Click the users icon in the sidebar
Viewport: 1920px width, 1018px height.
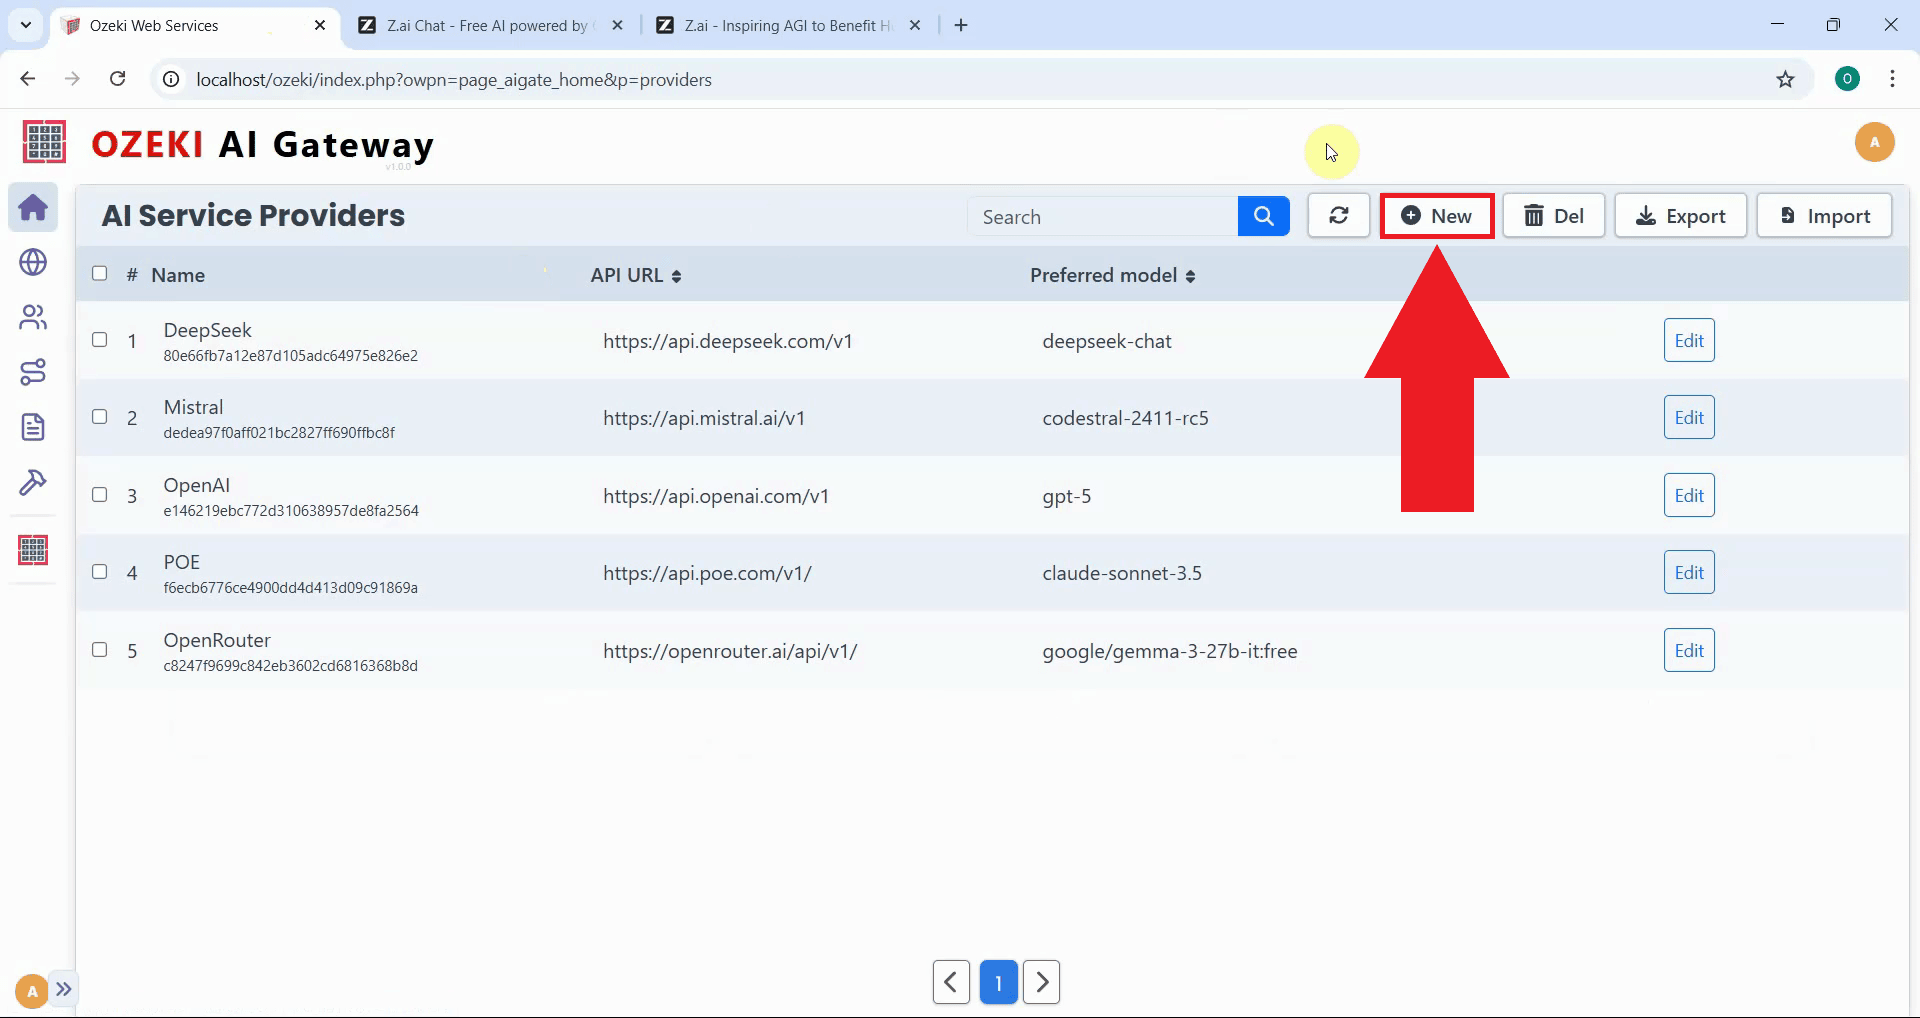(x=33, y=317)
